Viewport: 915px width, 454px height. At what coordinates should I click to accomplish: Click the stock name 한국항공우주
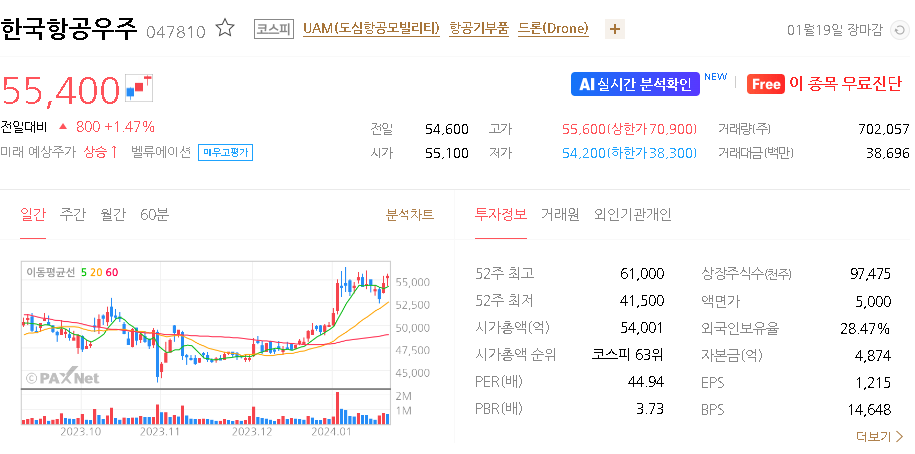(x=69, y=29)
